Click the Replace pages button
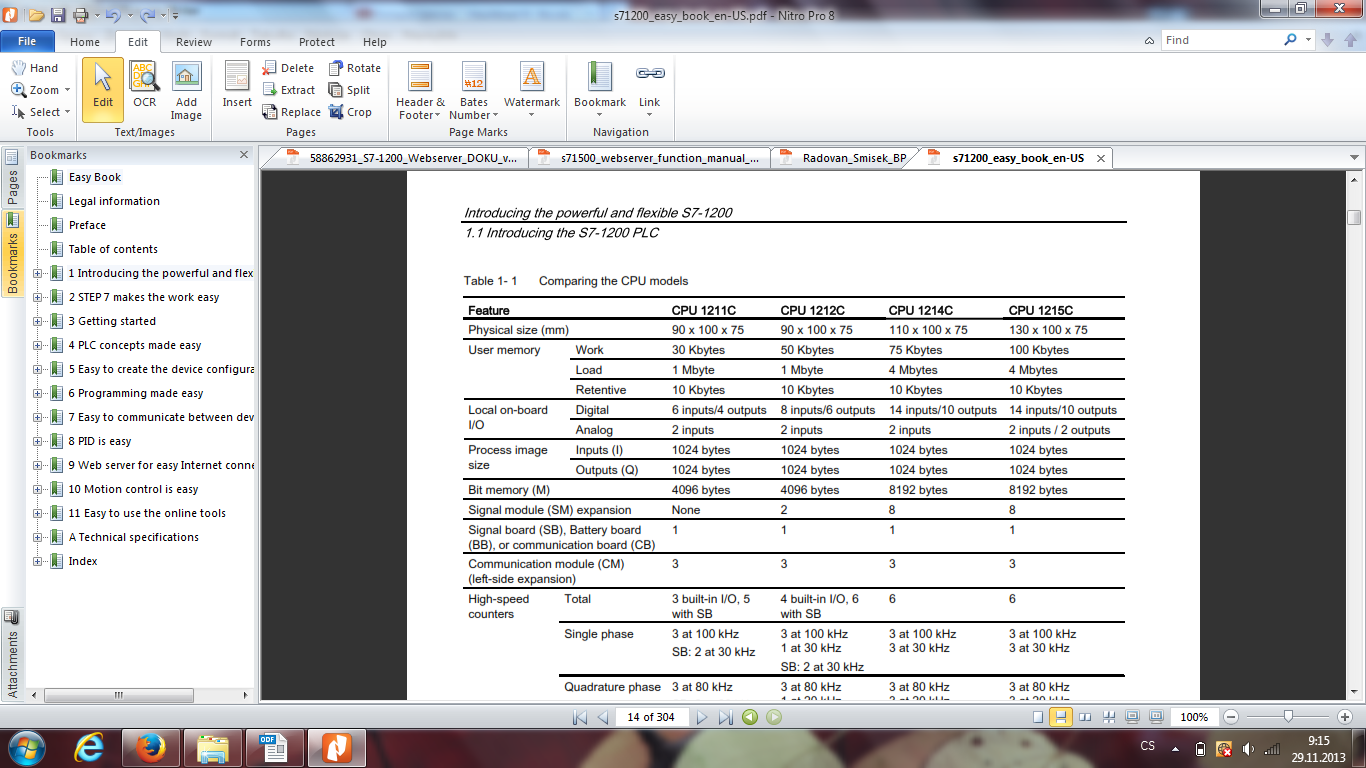Viewport: 1366px width, 768px height. (x=292, y=112)
